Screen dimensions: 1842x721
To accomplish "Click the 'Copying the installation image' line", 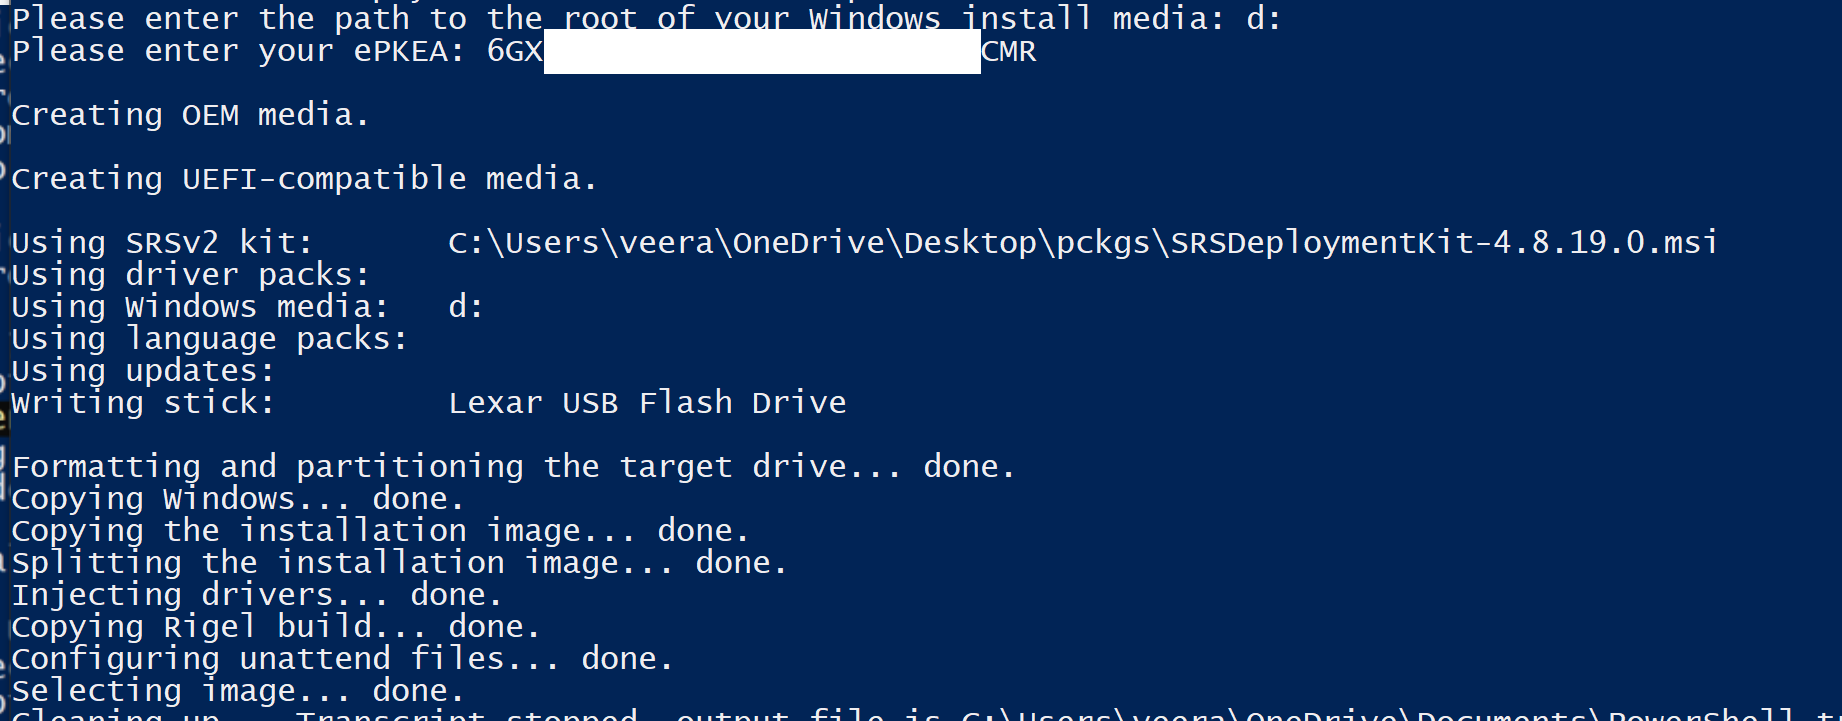I will (380, 531).
